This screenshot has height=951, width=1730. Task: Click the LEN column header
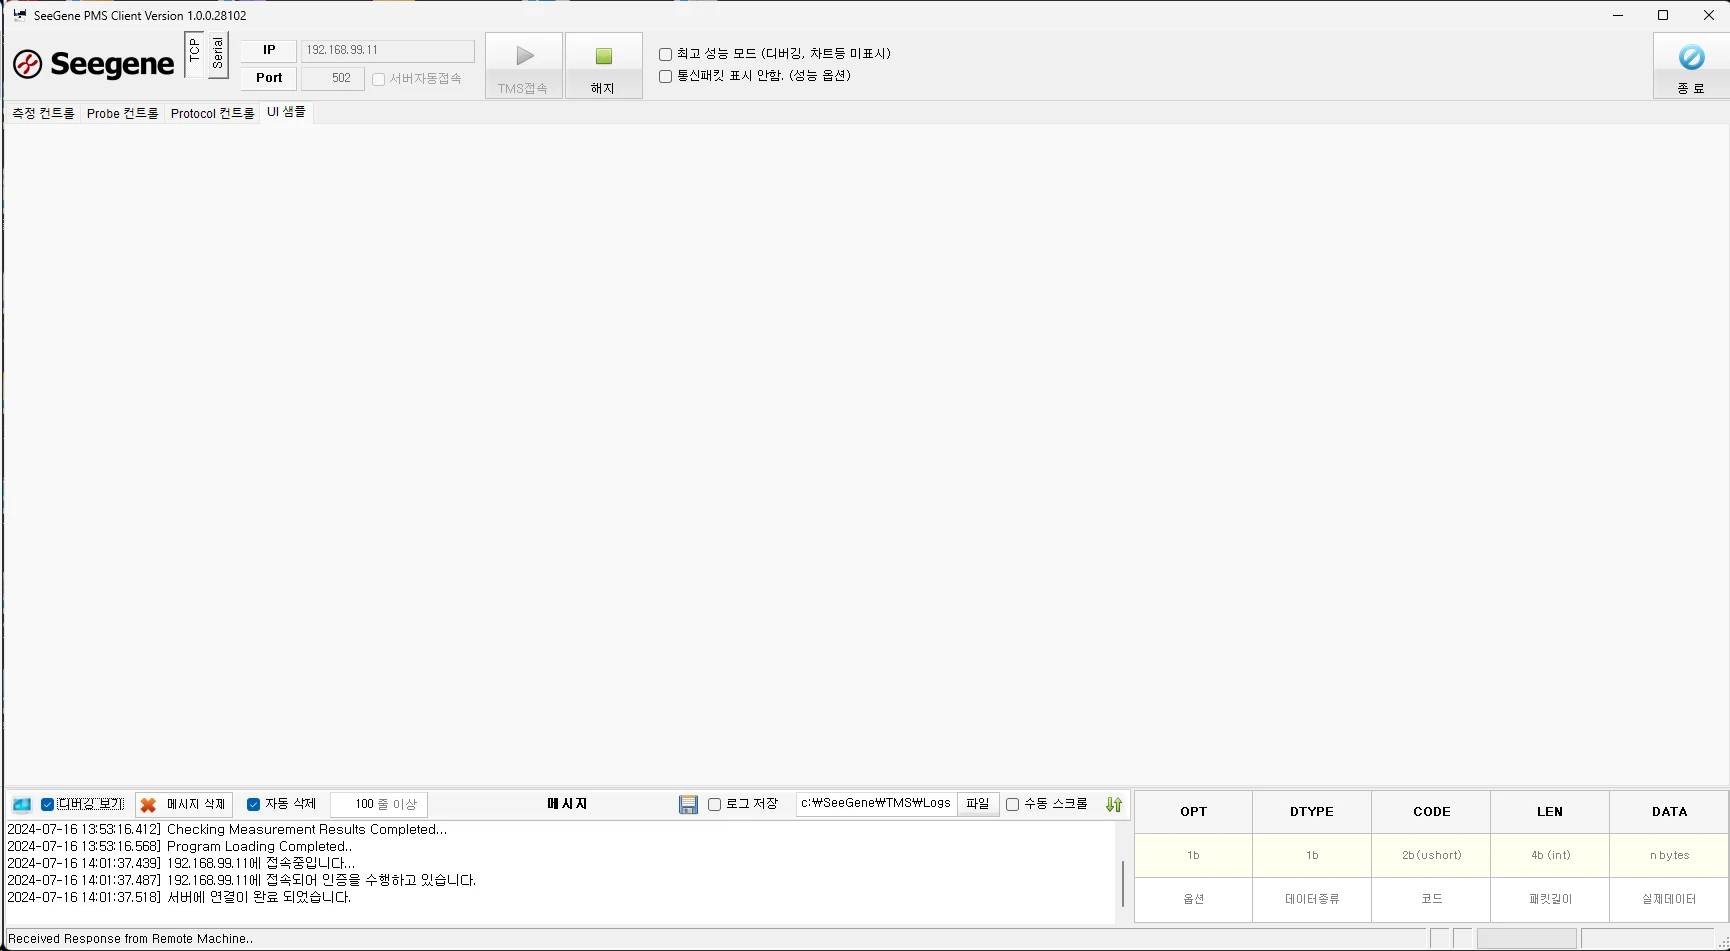click(1550, 812)
